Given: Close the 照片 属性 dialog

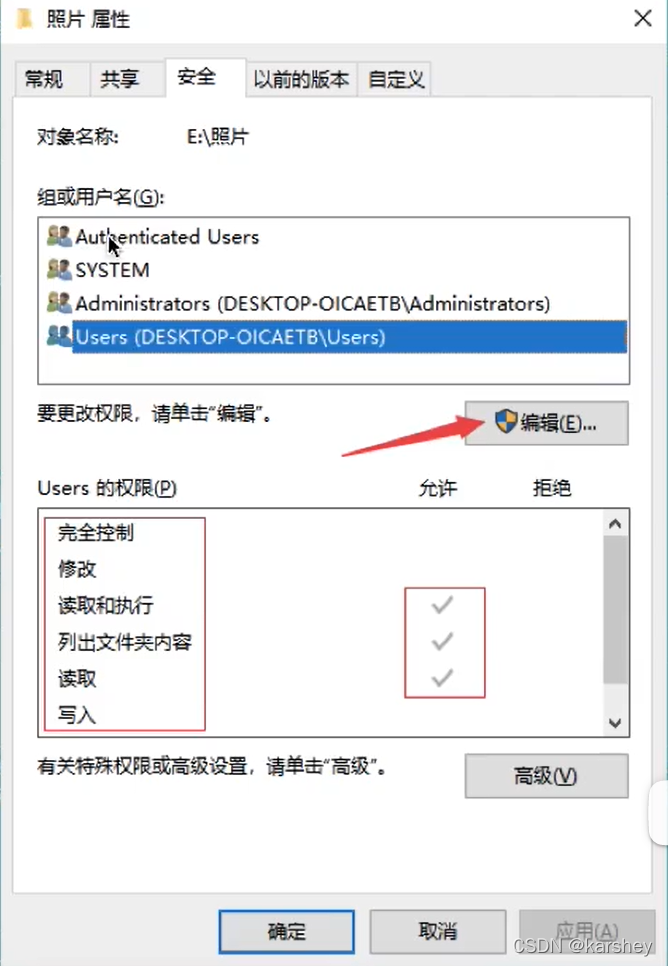Looking at the screenshot, I should coord(643,18).
